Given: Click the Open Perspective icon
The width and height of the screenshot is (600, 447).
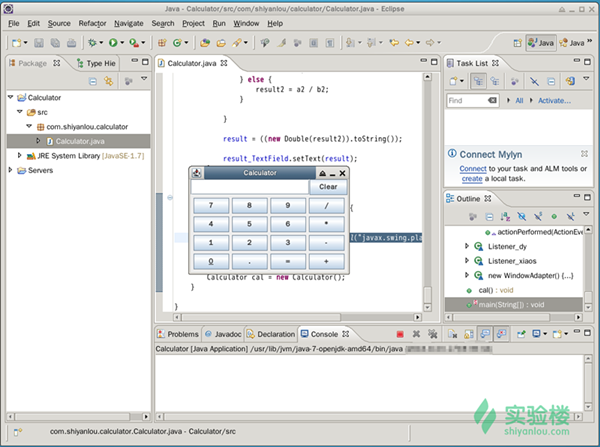Looking at the screenshot, I should point(517,43).
